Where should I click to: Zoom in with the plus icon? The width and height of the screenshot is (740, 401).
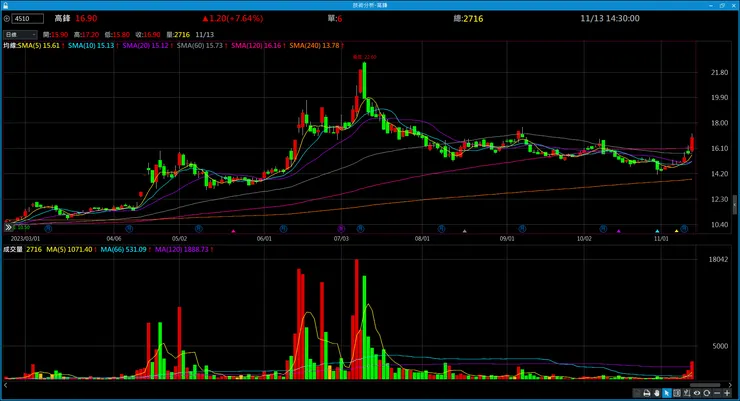pyautogui.click(x=727, y=393)
